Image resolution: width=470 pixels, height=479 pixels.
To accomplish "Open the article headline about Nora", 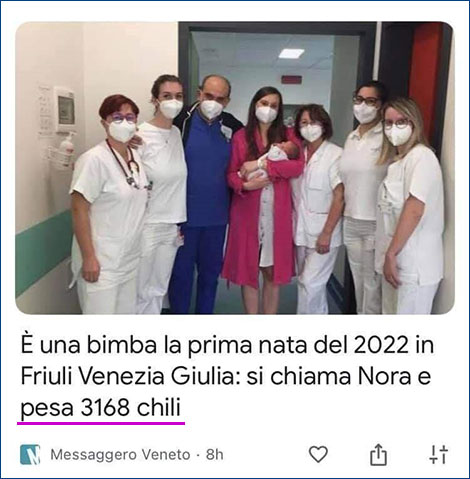I will point(227,377).
